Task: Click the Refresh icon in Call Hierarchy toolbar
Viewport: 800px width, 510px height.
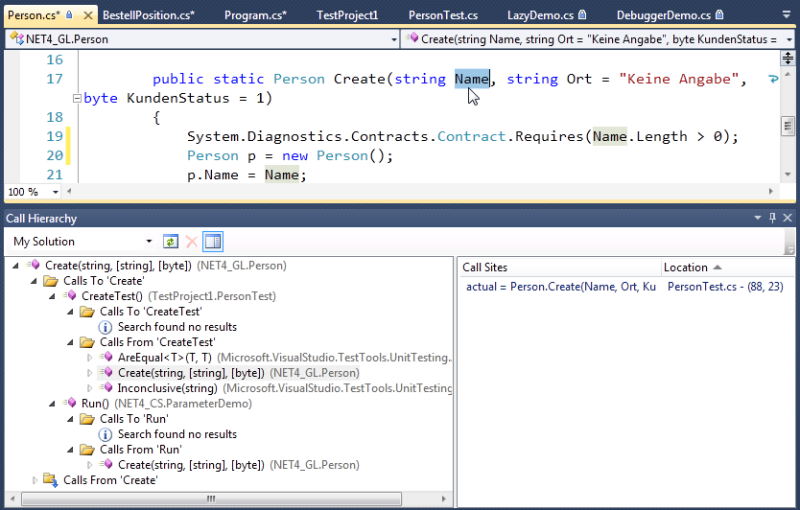Action: point(171,242)
